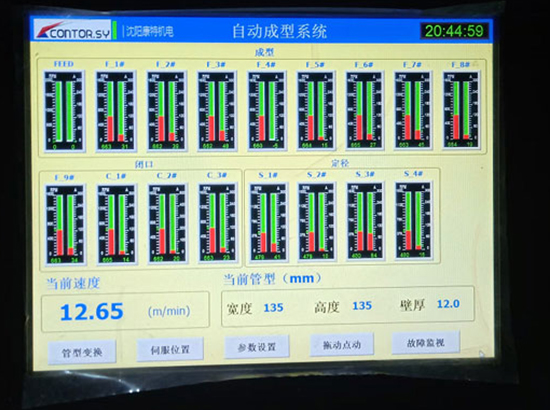Select the F_9# motor gauge
The image size is (550, 410).
pos(65,225)
